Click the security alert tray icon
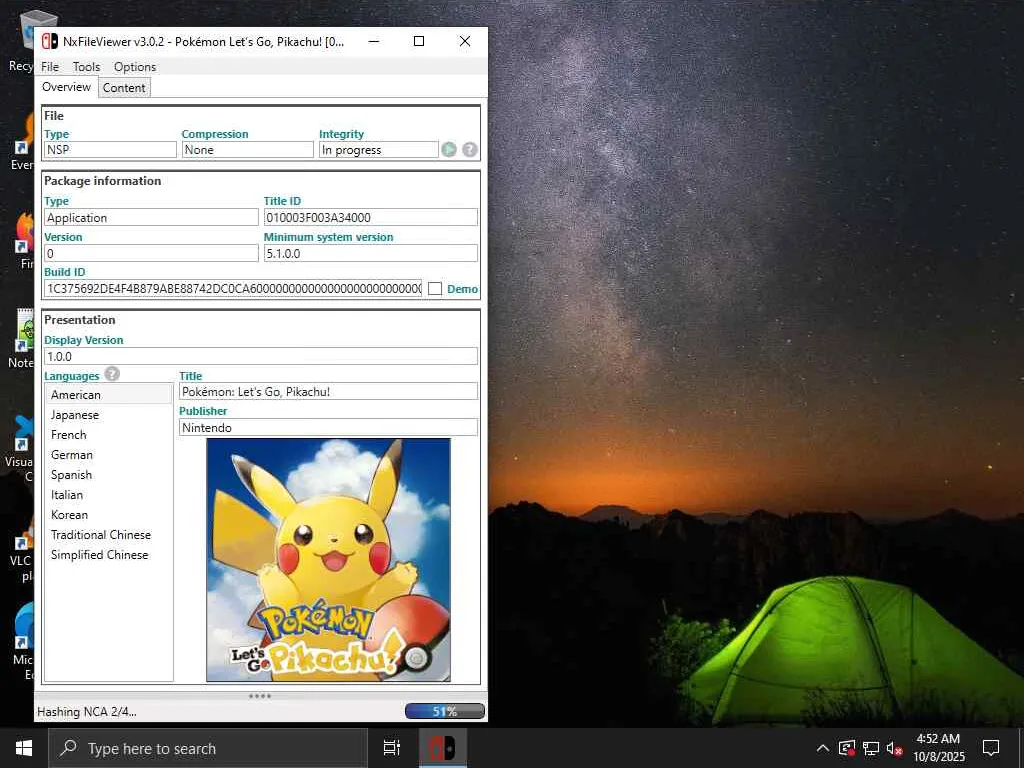1024x768 pixels. [847, 748]
